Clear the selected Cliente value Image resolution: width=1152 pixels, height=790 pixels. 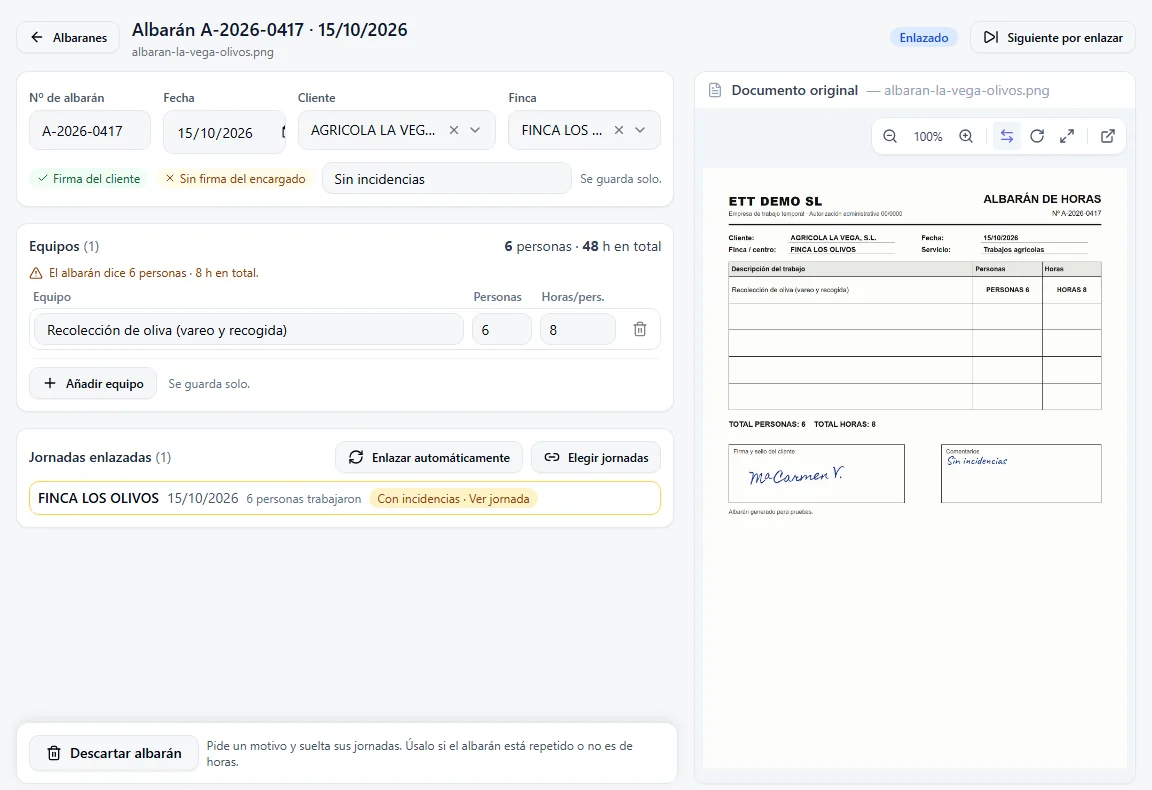454,130
